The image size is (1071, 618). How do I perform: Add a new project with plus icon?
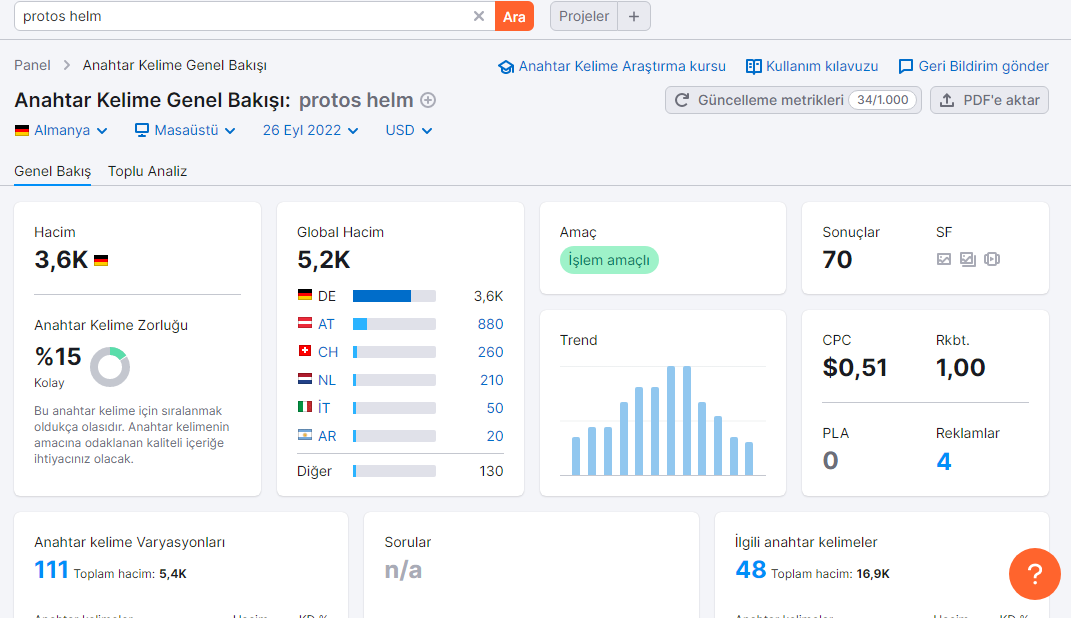tap(634, 16)
